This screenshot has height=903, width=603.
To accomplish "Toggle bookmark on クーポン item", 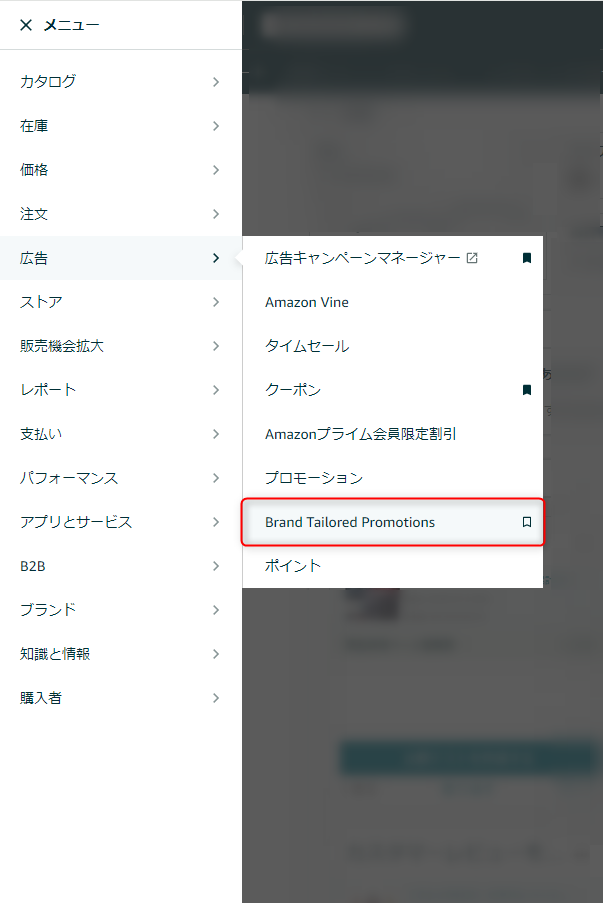I will [526, 390].
